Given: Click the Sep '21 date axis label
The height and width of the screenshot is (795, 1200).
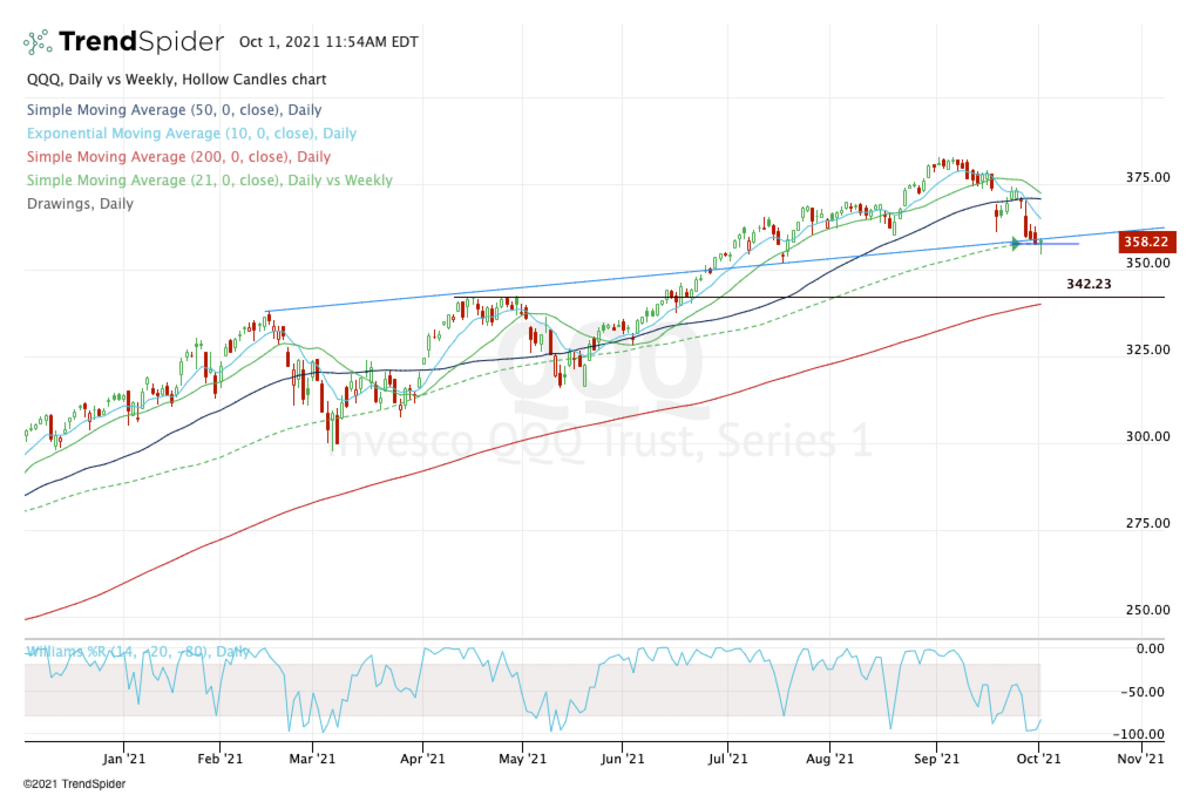Looking at the screenshot, I should coord(936,759).
